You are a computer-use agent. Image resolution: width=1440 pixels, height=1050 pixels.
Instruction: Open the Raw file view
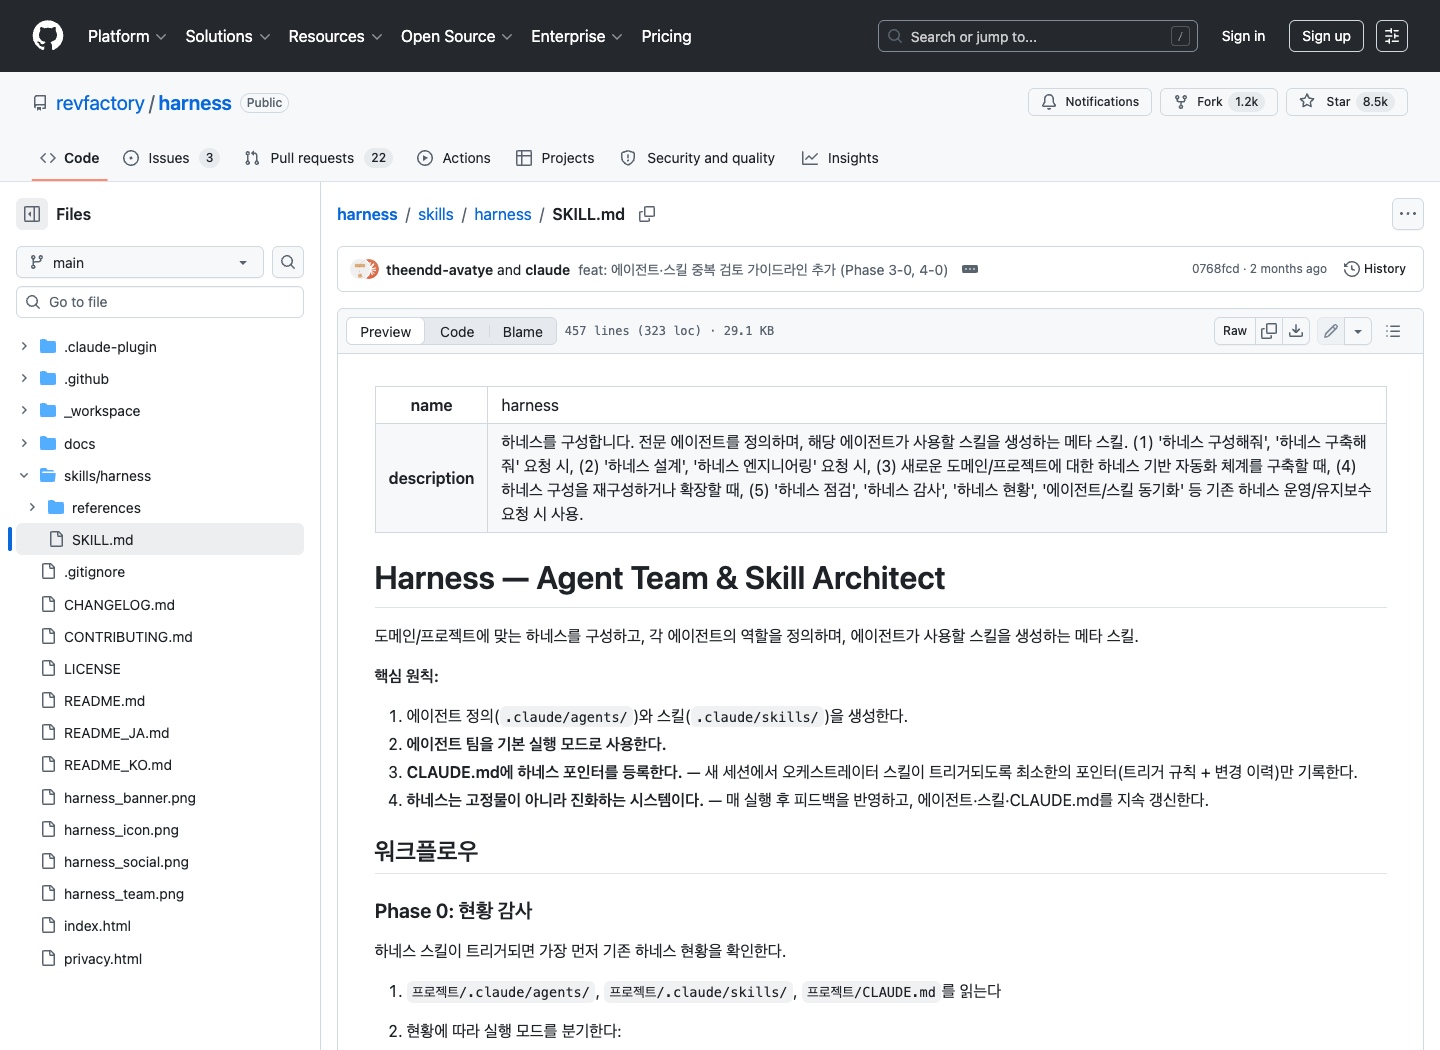[1235, 331]
